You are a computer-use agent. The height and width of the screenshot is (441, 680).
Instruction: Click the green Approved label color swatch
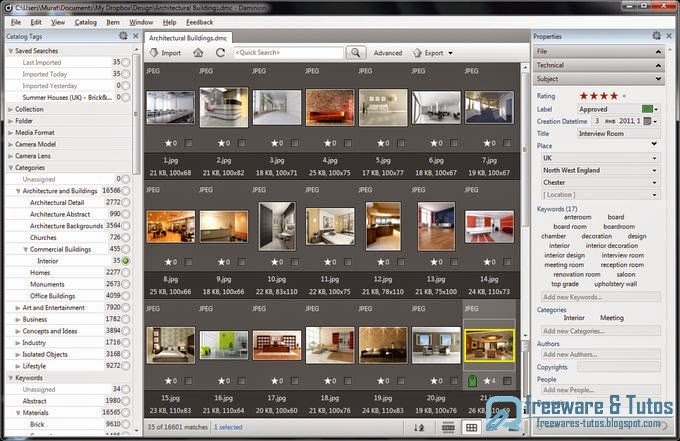[x=649, y=109]
